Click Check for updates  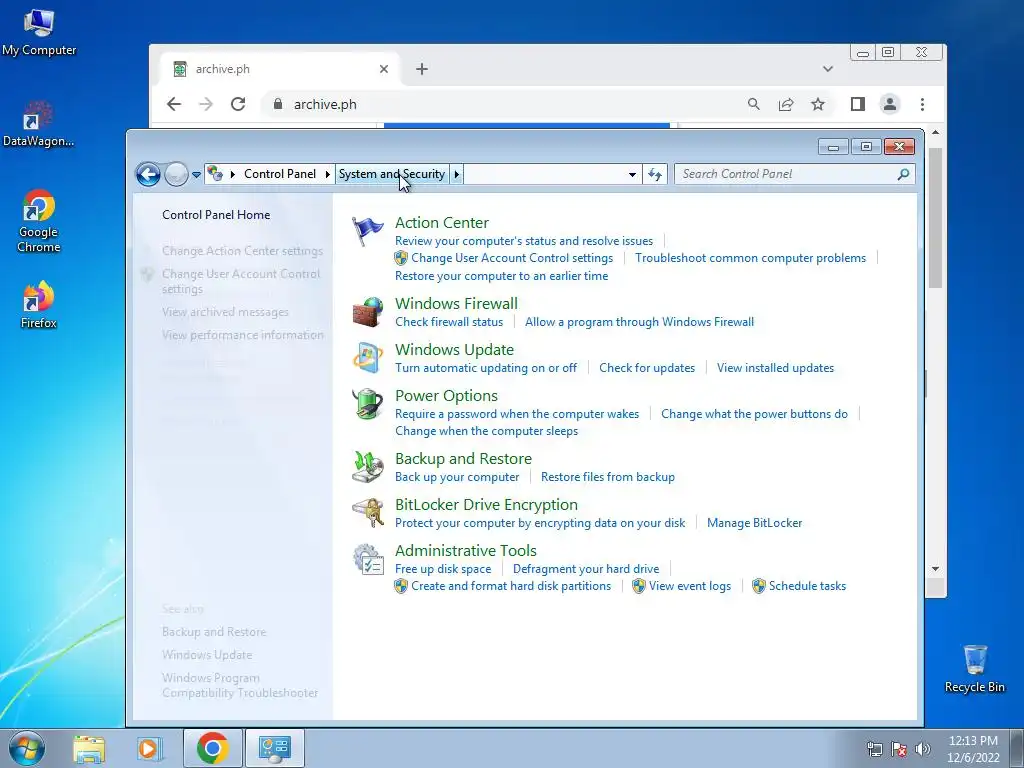pyautogui.click(x=647, y=368)
